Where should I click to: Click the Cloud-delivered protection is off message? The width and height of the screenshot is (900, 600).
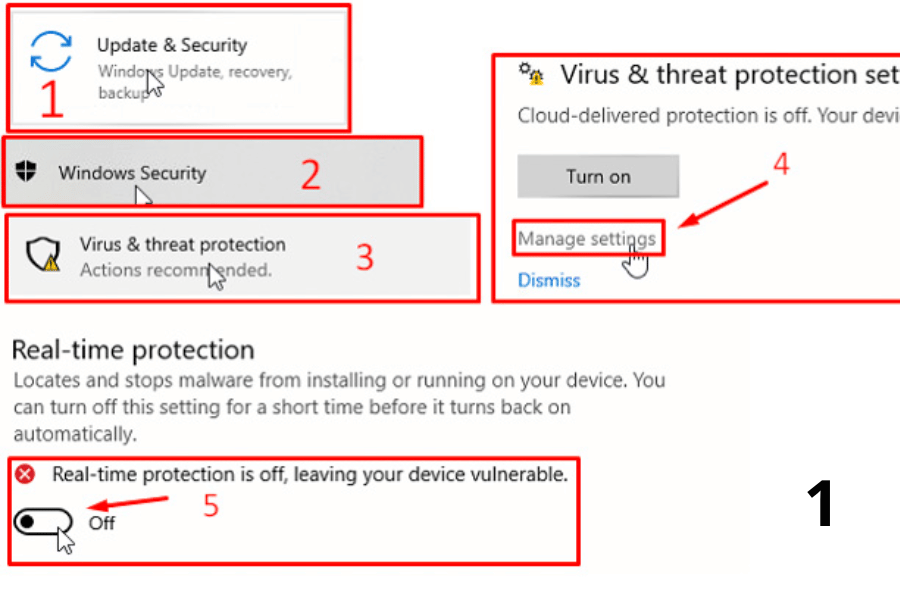click(700, 116)
